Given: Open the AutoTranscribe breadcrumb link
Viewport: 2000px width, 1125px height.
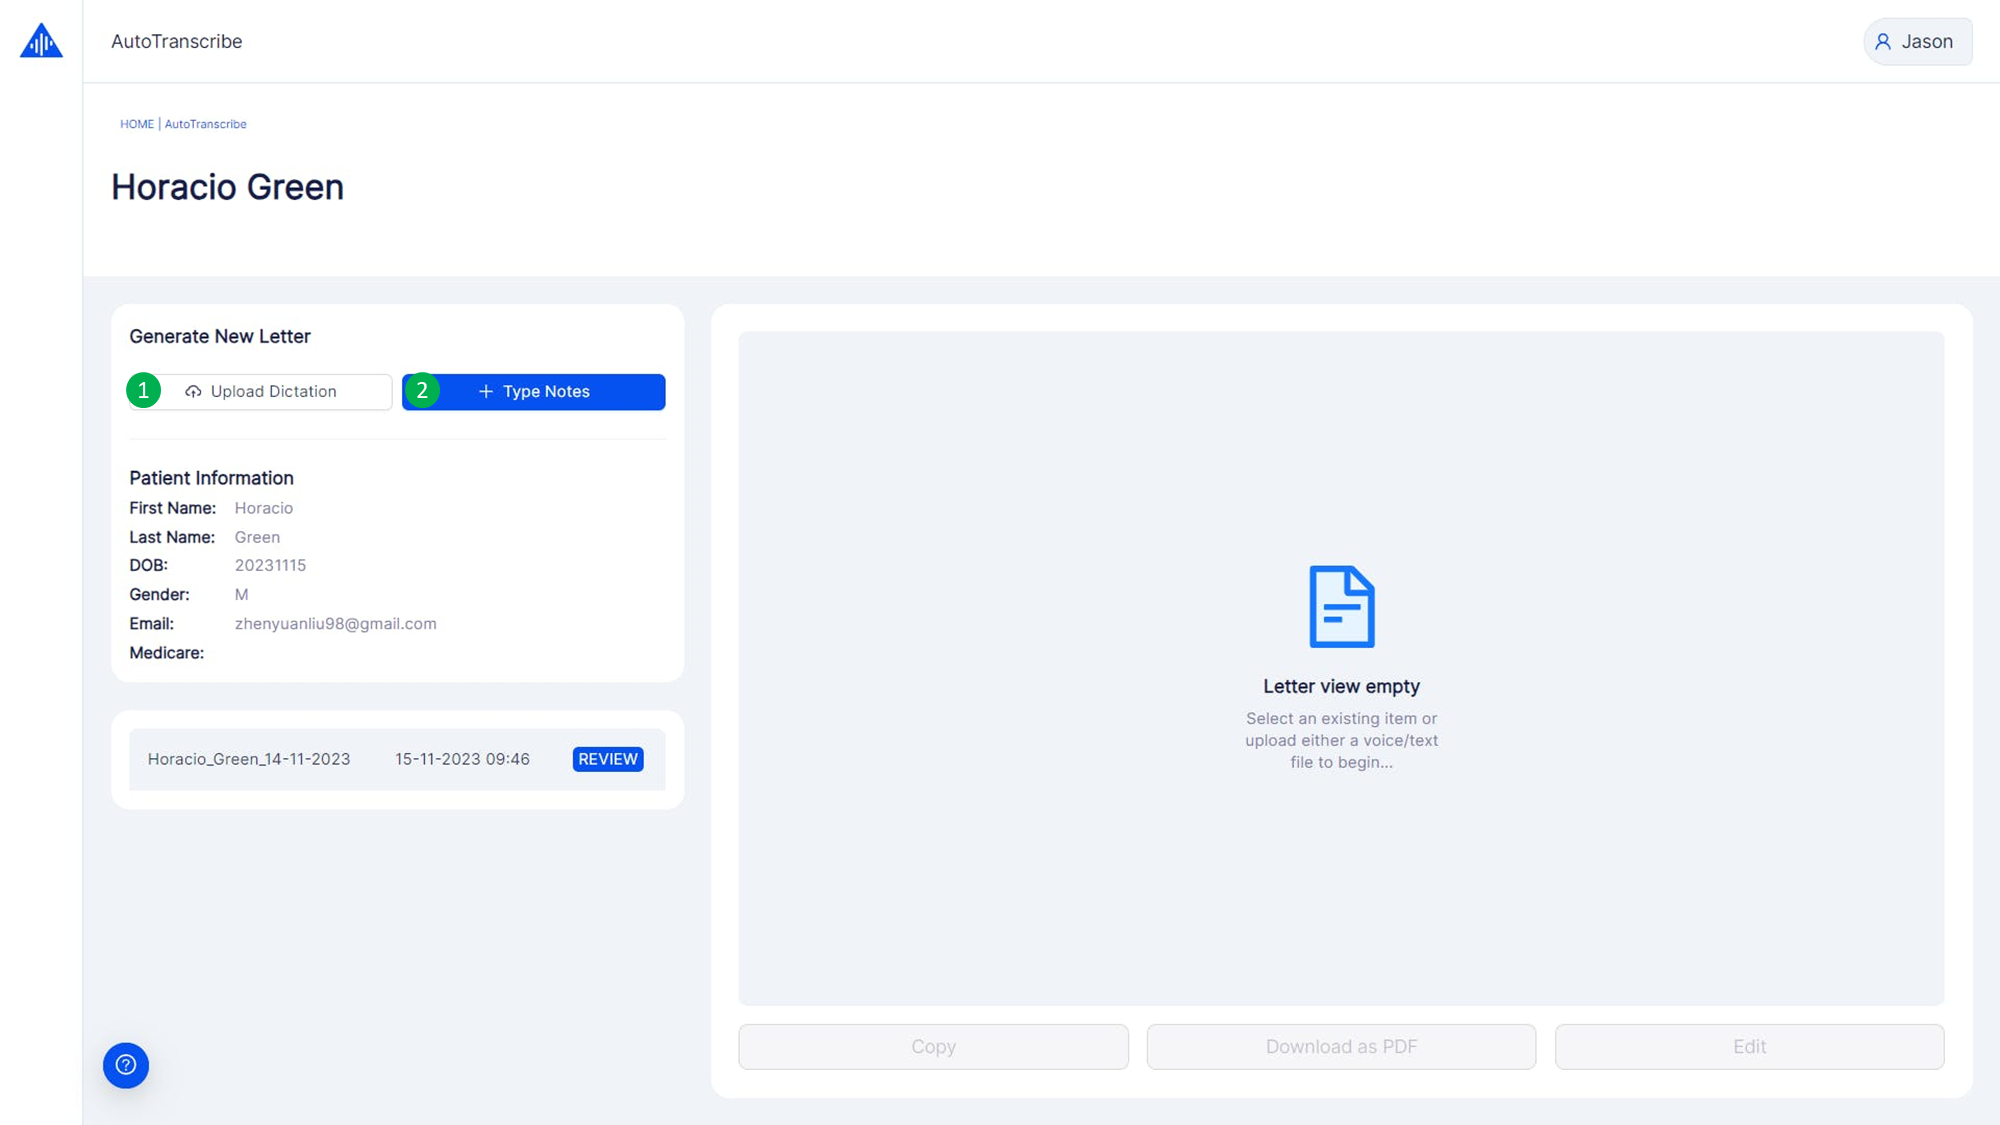Looking at the screenshot, I should coord(205,124).
